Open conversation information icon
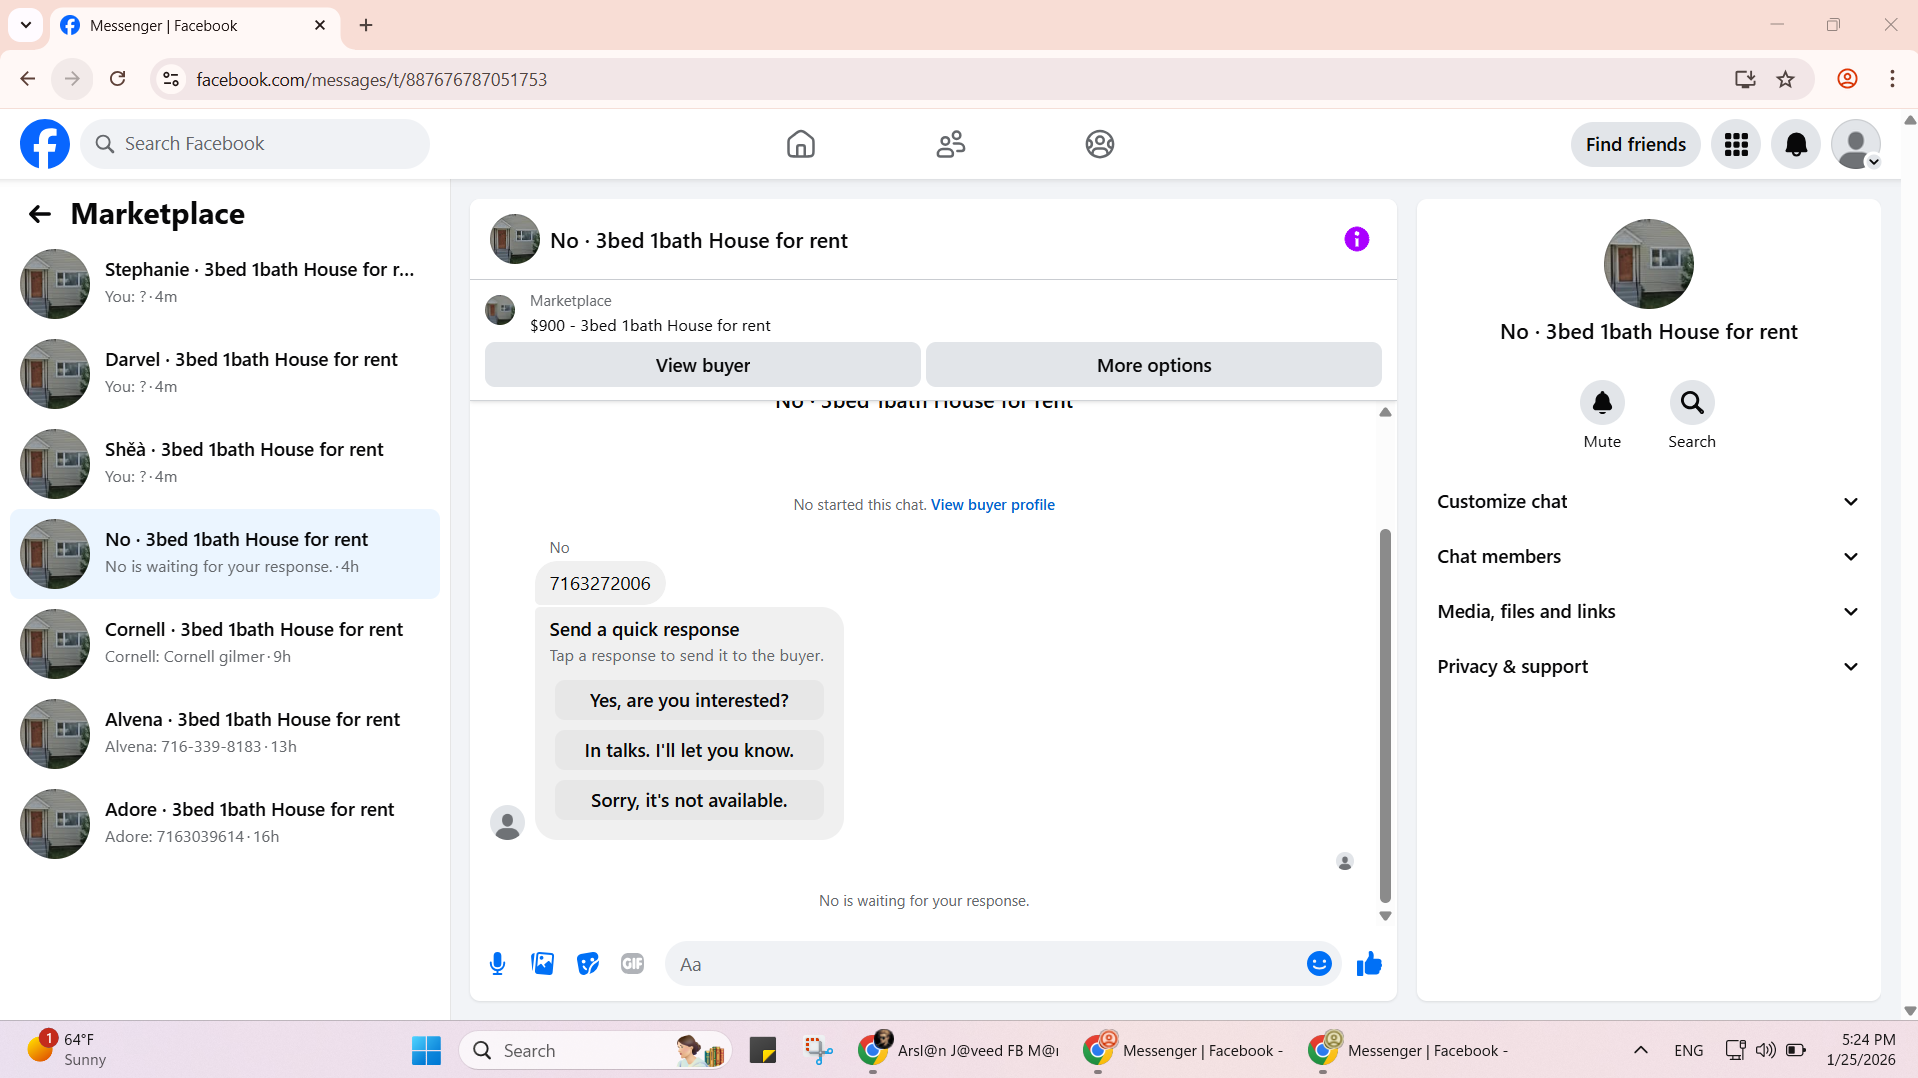This screenshot has height=1078, width=1918. (1356, 239)
